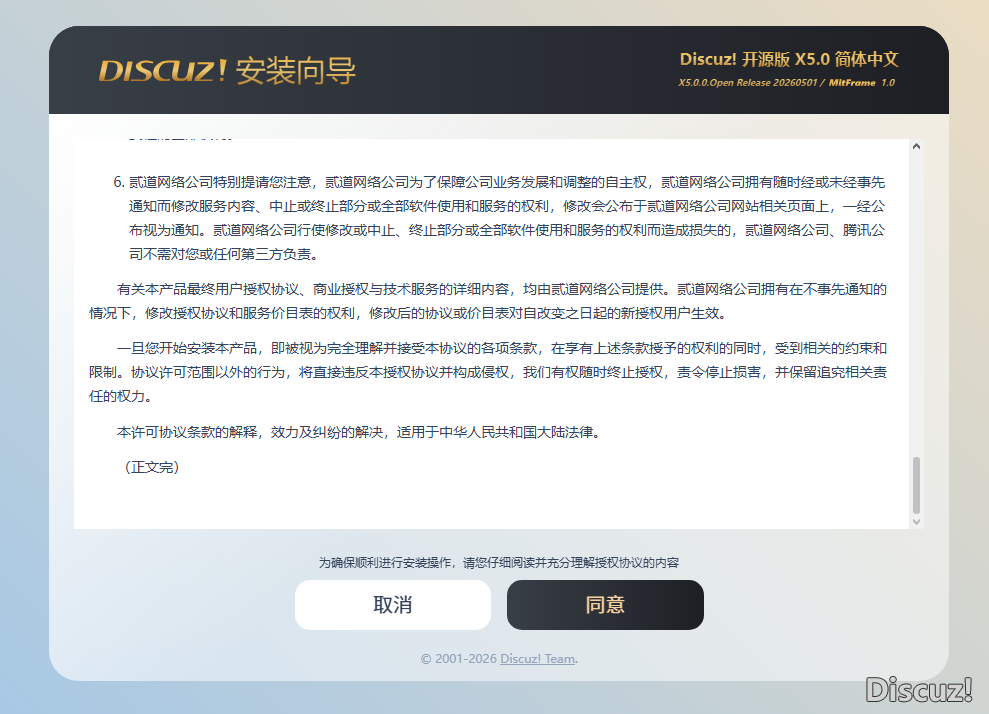Click paragraph beginning '有关本产品最终用户授权协议'
The height and width of the screenshot is (714, 989).
pyautogui.click(x=488, y=301)
